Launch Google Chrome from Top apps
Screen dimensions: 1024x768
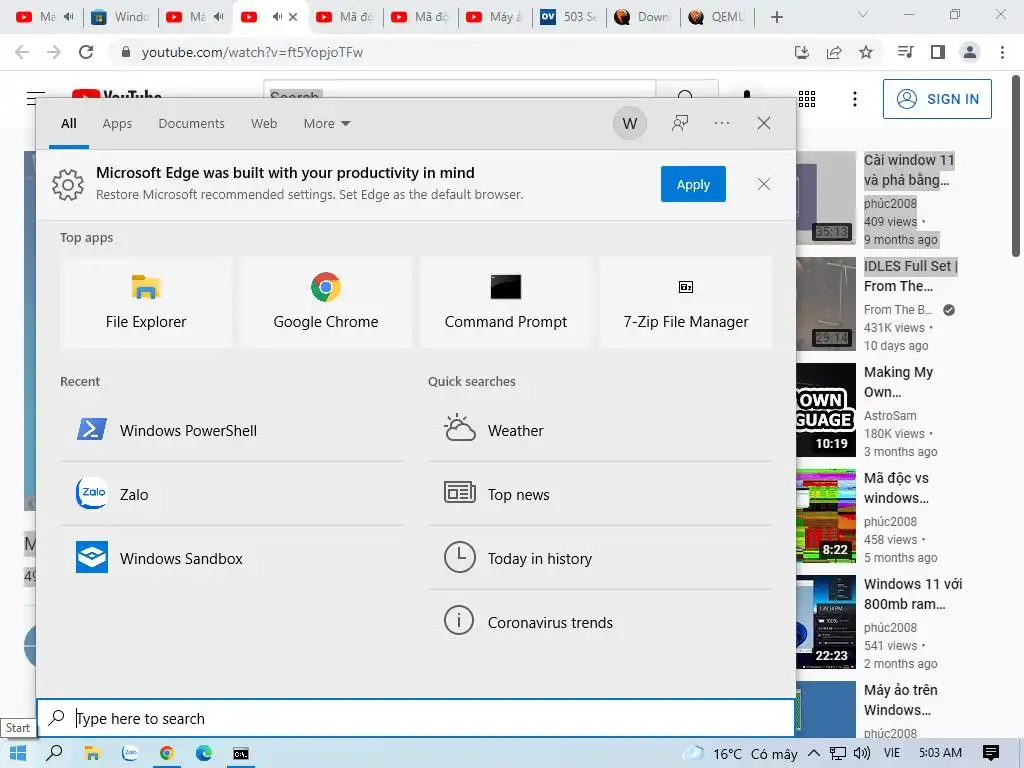[x=326, y=302]
